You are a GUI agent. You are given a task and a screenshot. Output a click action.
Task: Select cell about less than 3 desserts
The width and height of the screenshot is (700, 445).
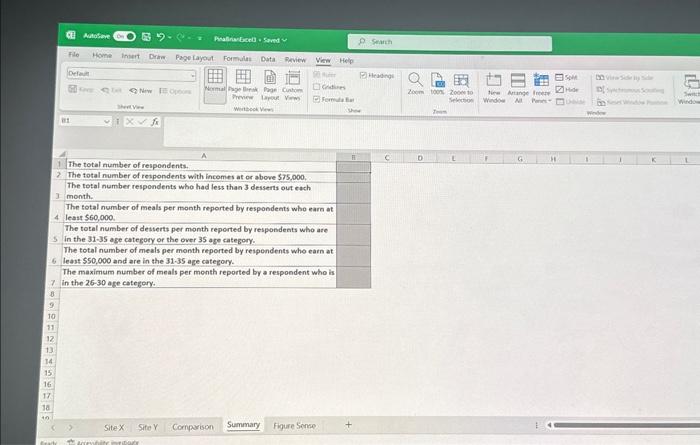click(x=200, y=191)
